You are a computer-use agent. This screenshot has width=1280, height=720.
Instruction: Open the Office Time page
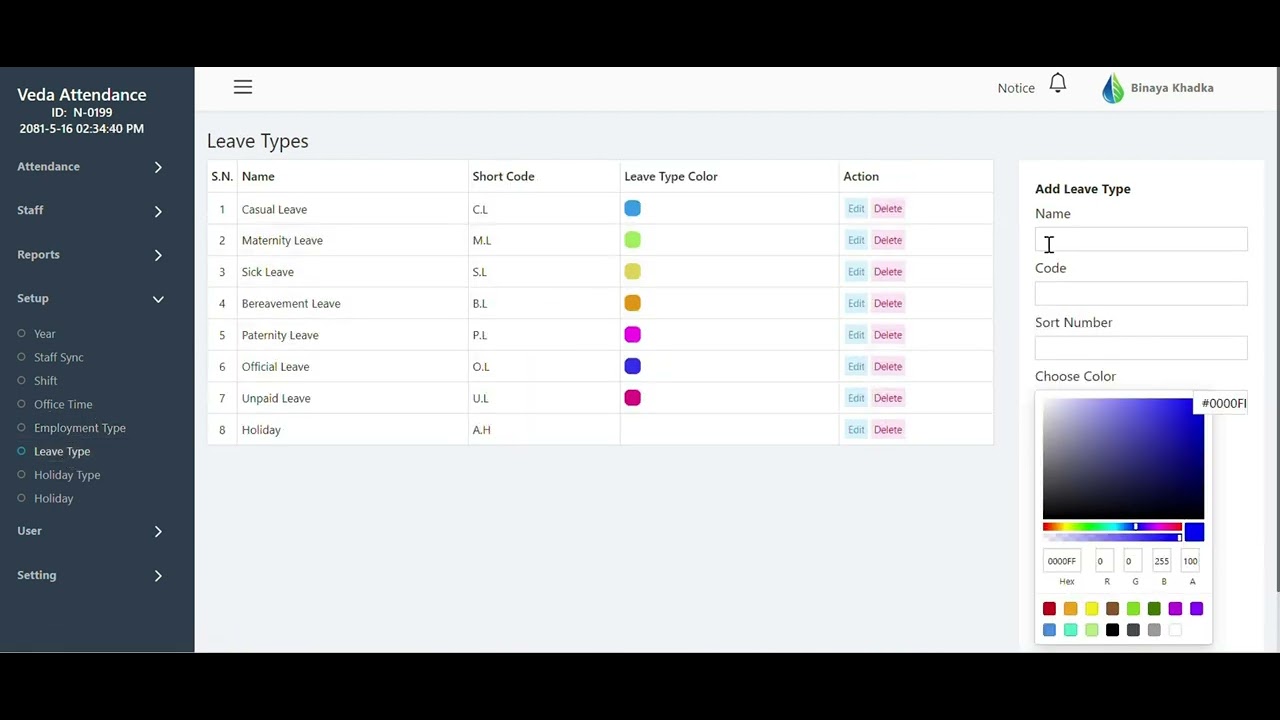[63, 404]
